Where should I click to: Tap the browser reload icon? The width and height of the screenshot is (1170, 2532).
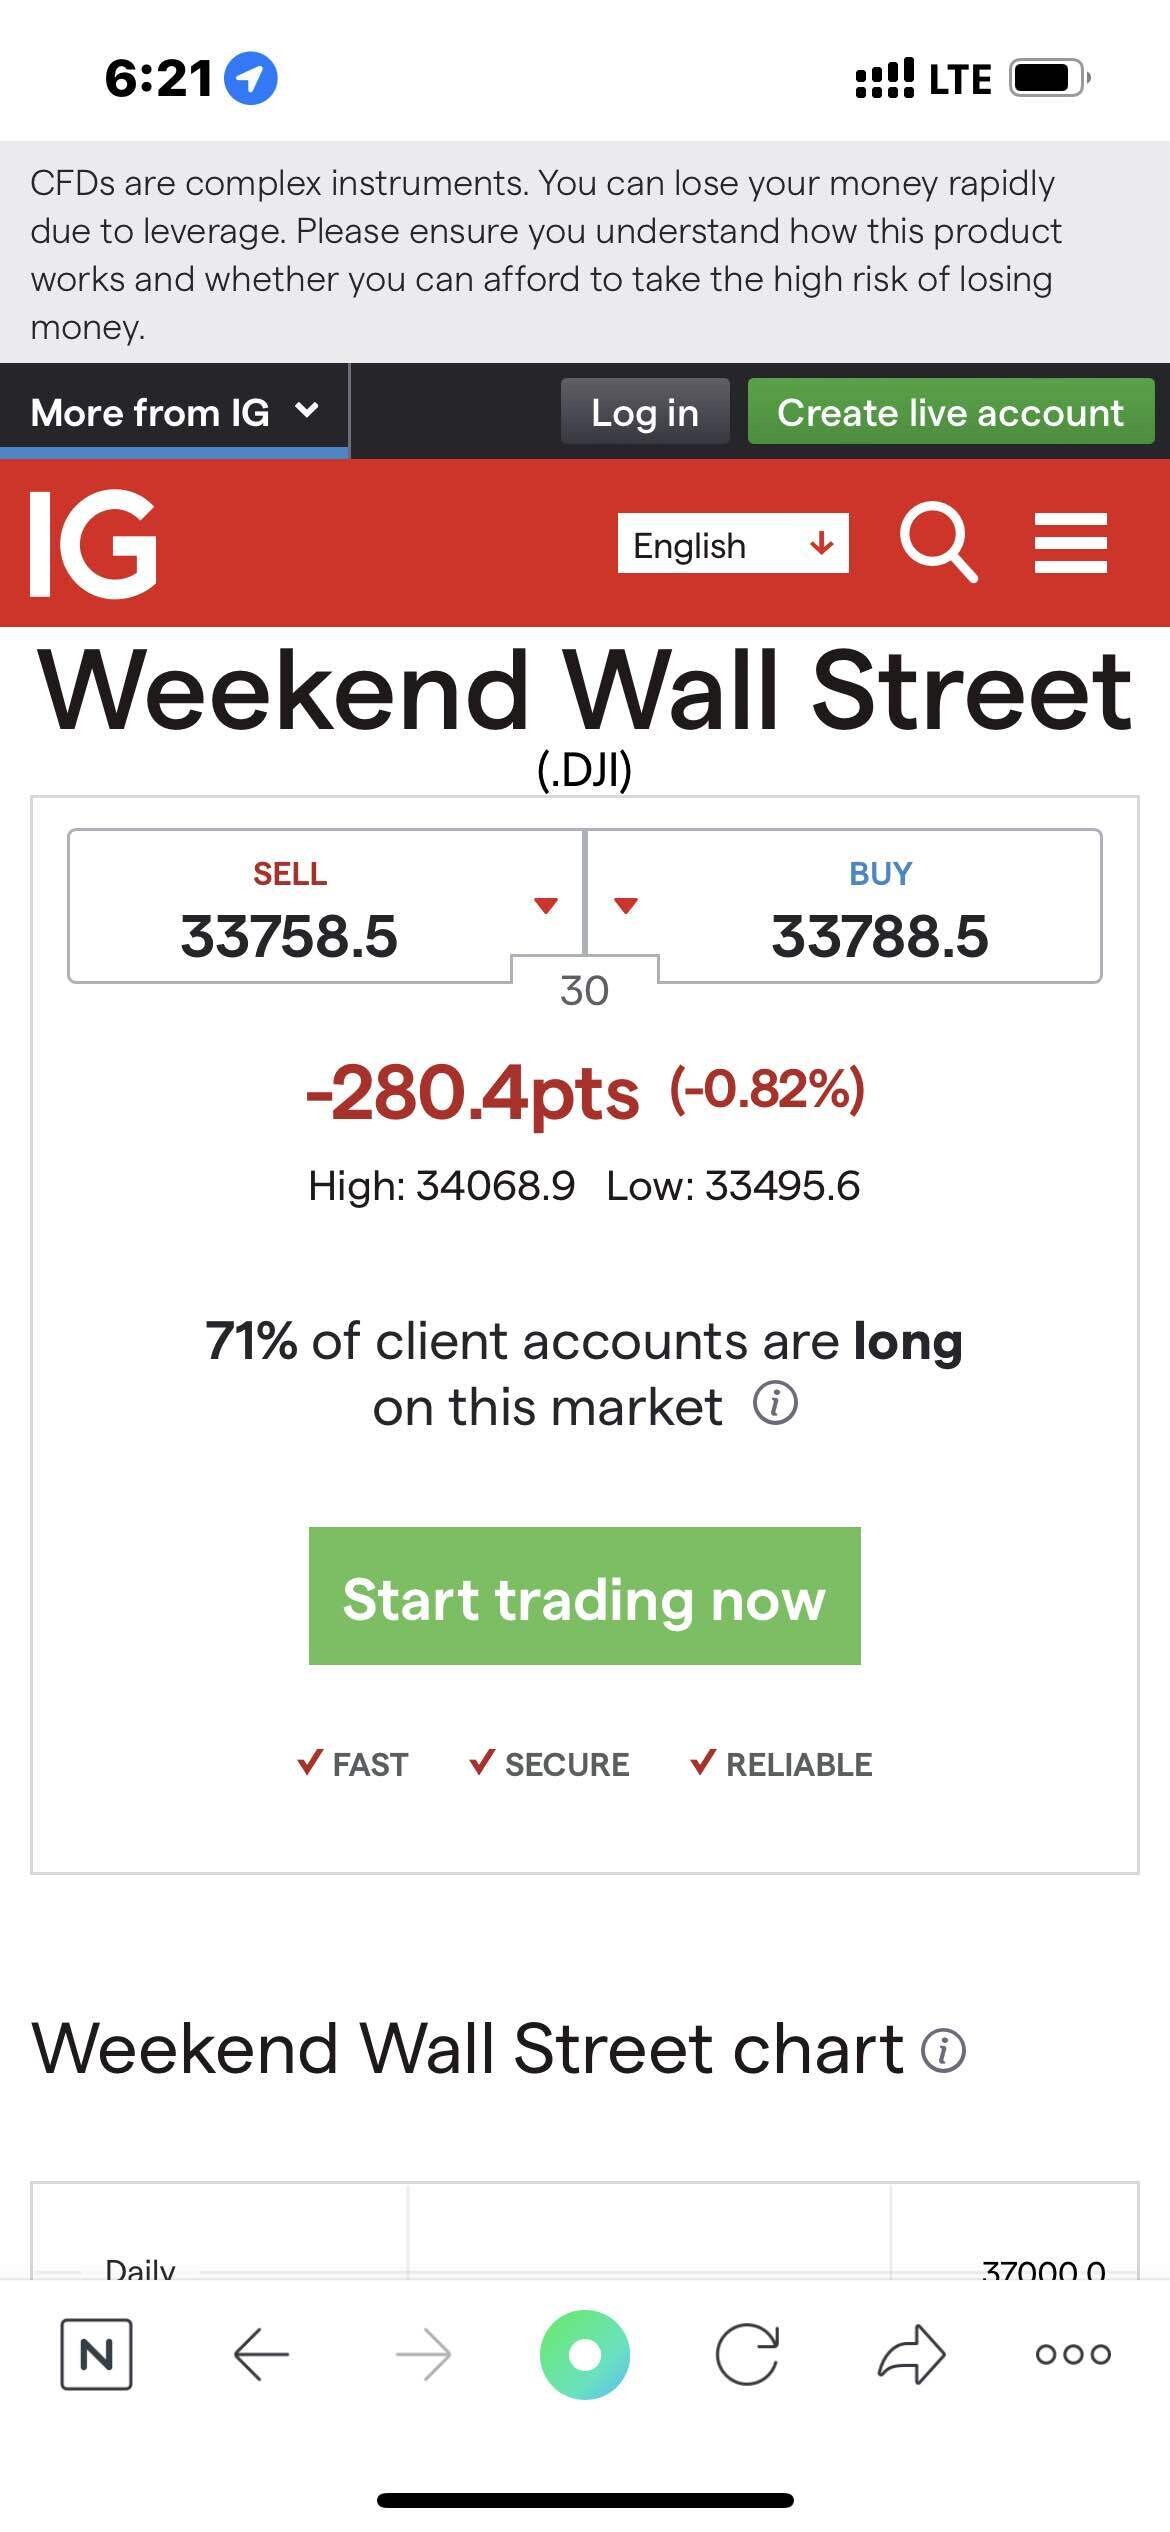click(x=747, y=2355)
